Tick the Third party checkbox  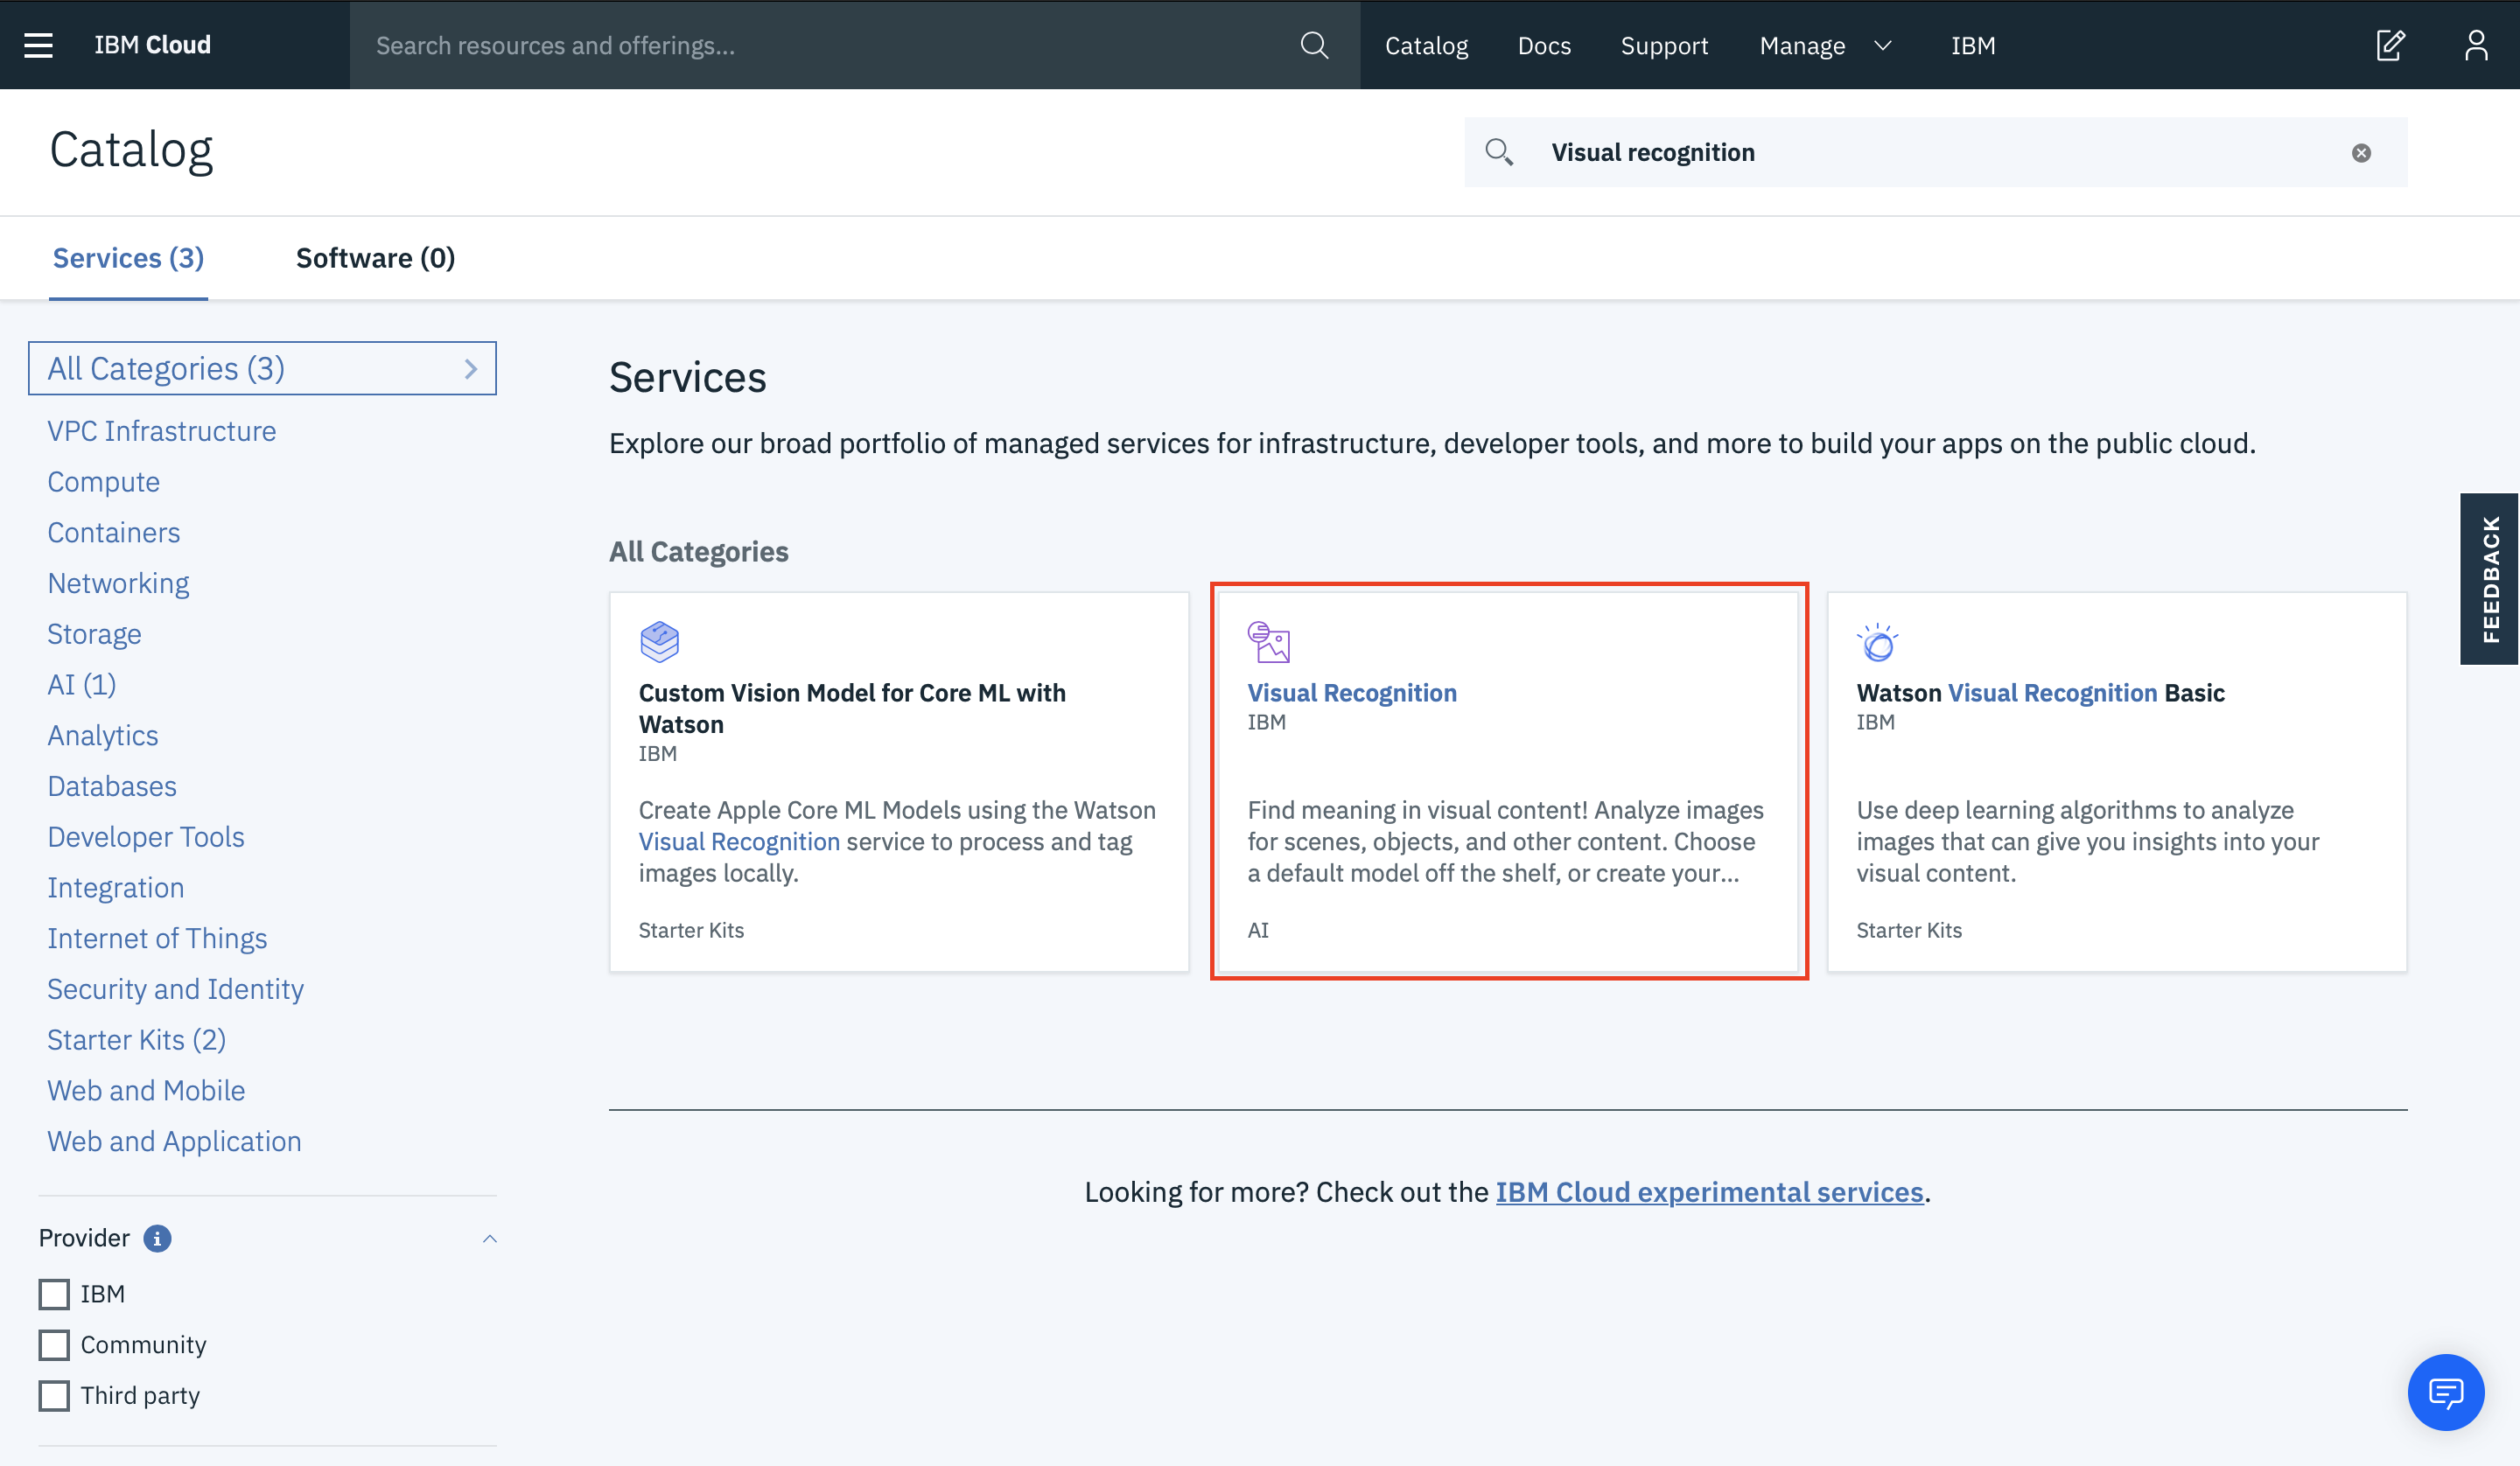pos(54,1396)
